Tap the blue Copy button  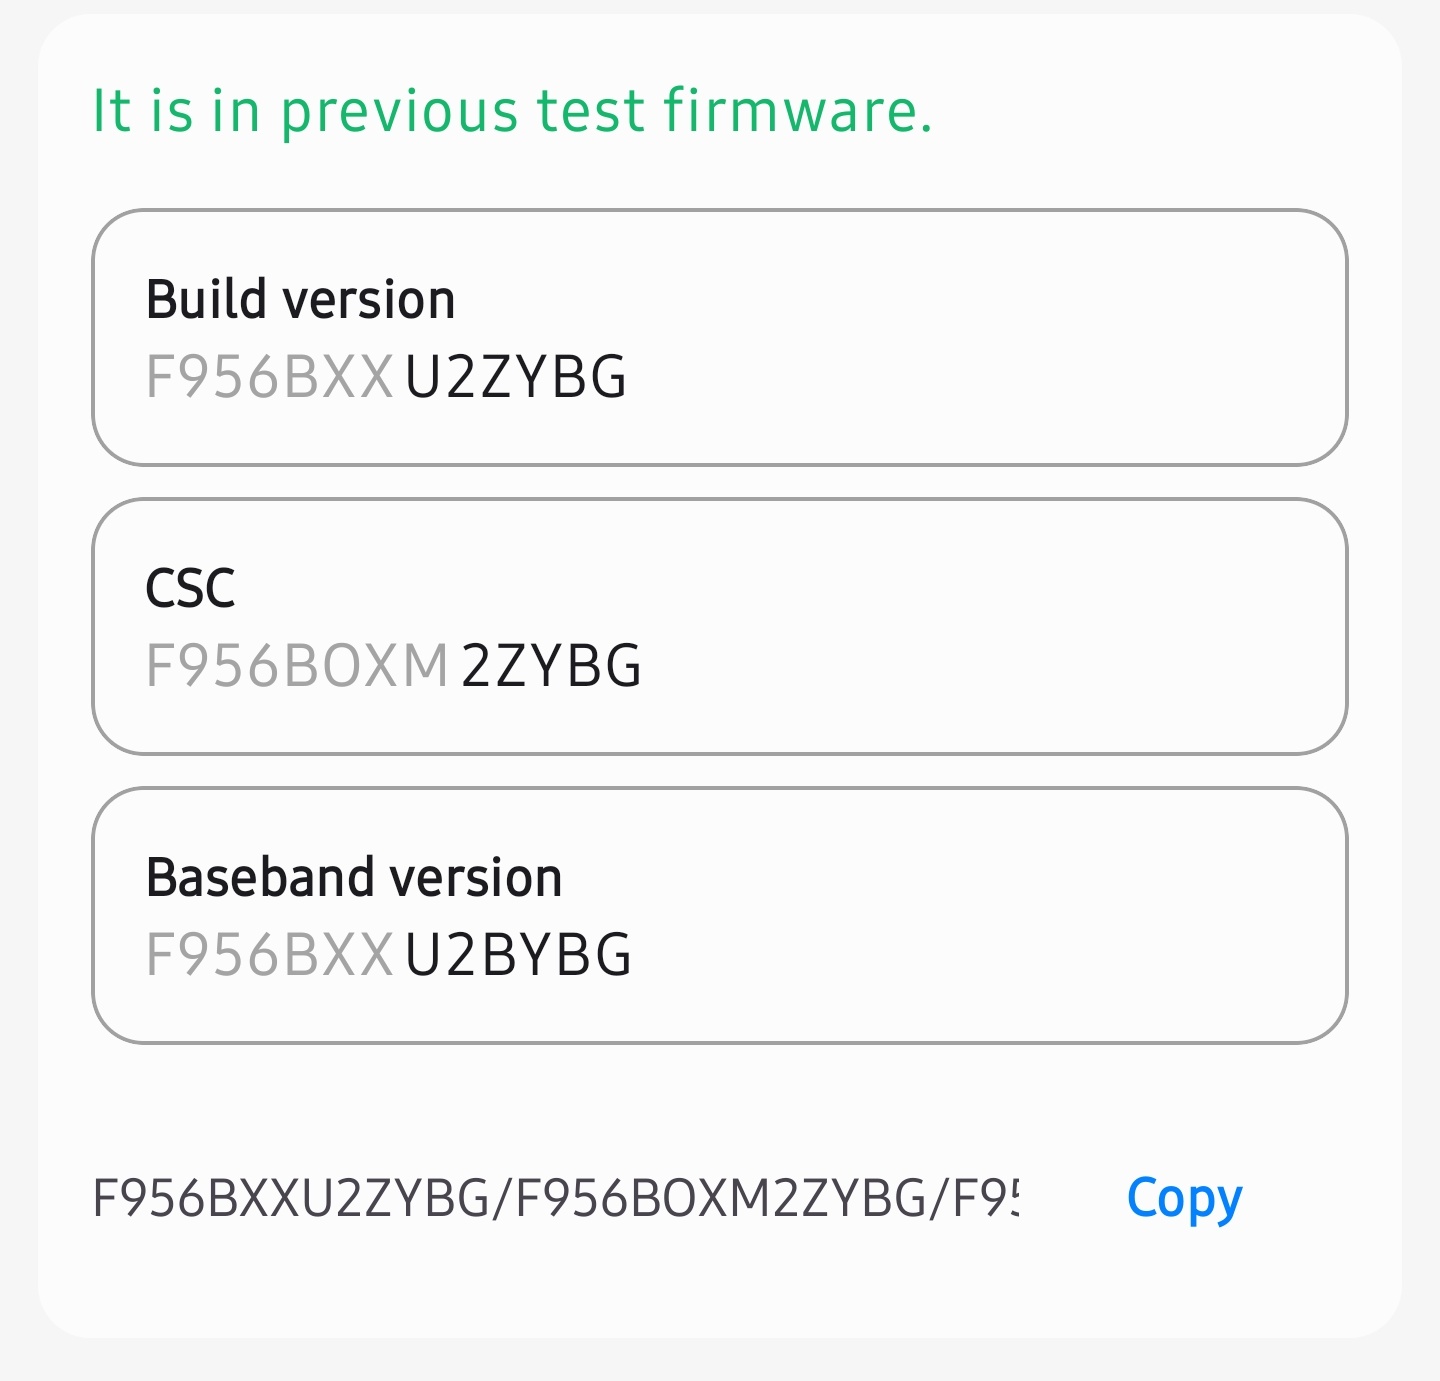(1184, 1197)
